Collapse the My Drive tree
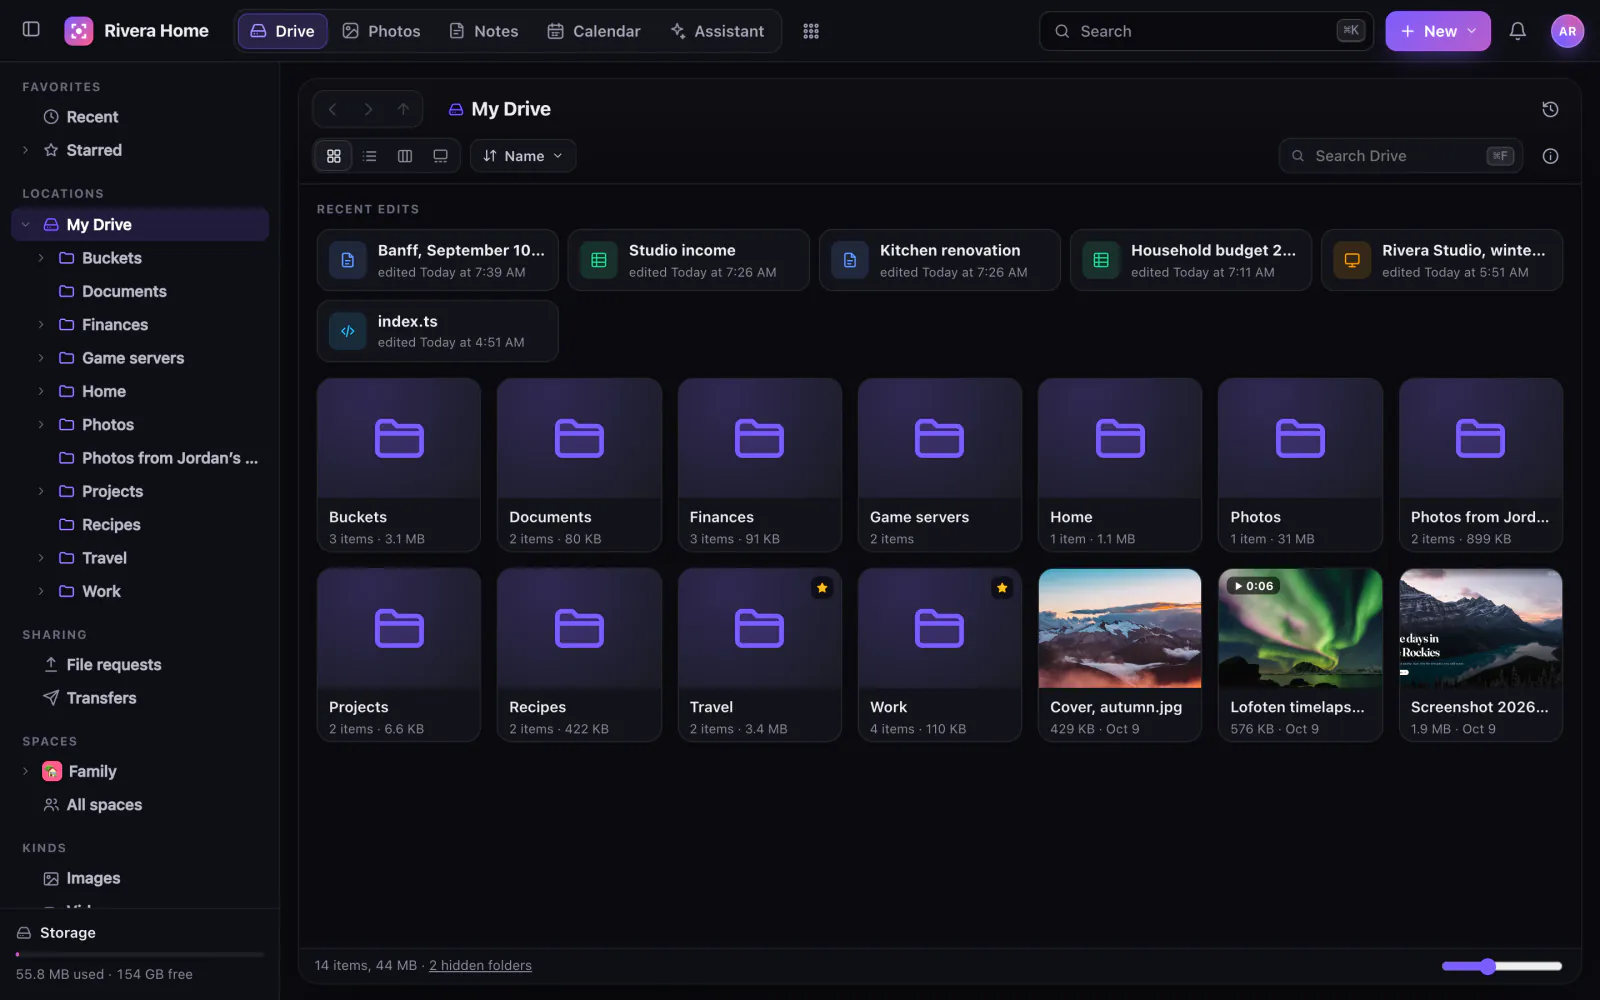Viewport: 1600px width, 1000px height. point(26,225)
